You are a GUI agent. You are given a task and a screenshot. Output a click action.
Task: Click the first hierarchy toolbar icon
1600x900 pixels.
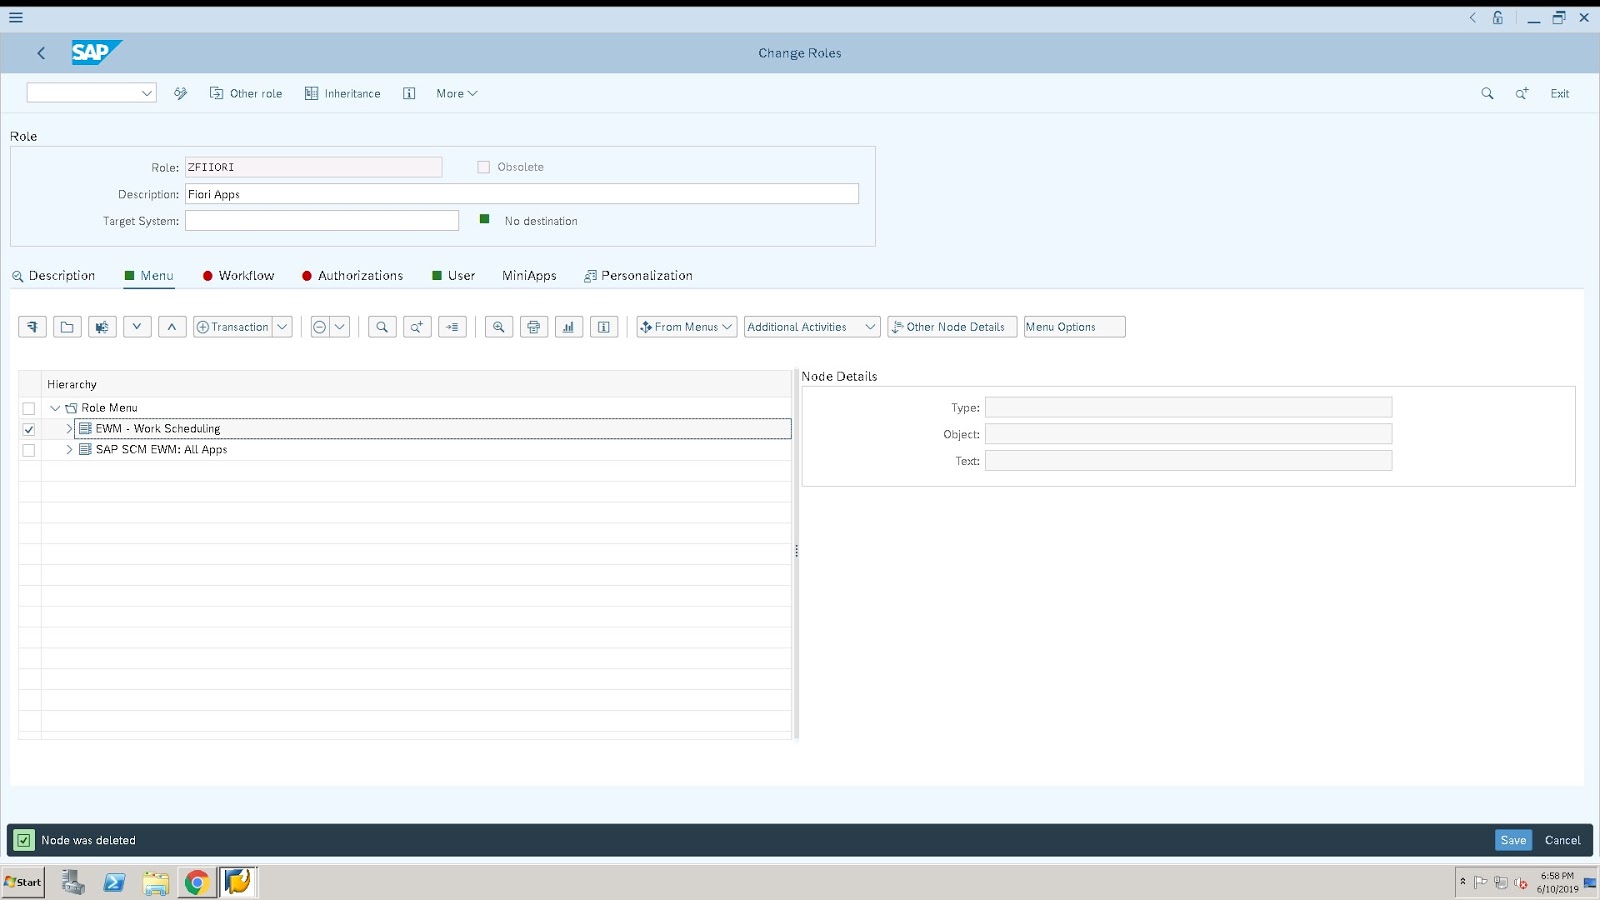tap(32, 327)
